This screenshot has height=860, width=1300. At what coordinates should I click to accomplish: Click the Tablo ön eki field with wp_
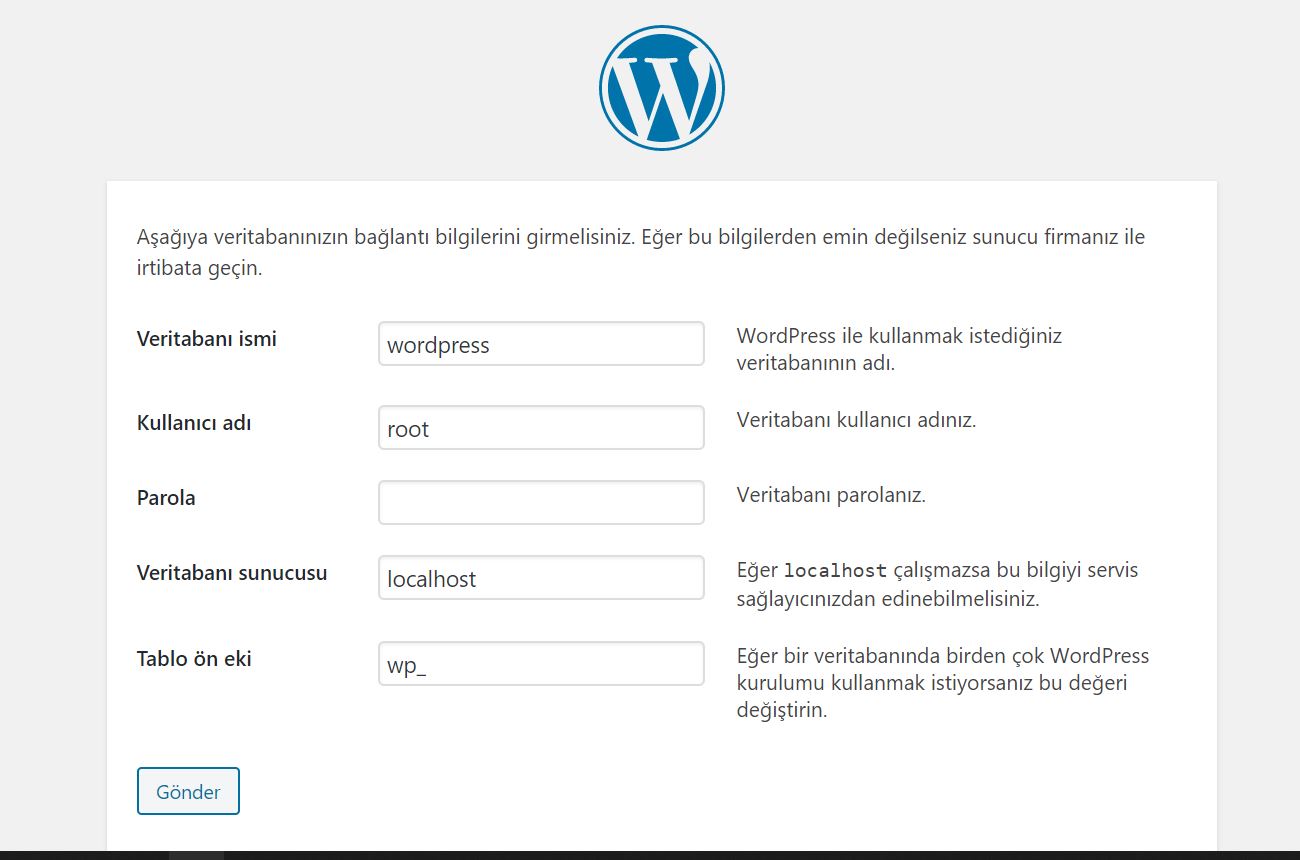[x=541, y=664]
